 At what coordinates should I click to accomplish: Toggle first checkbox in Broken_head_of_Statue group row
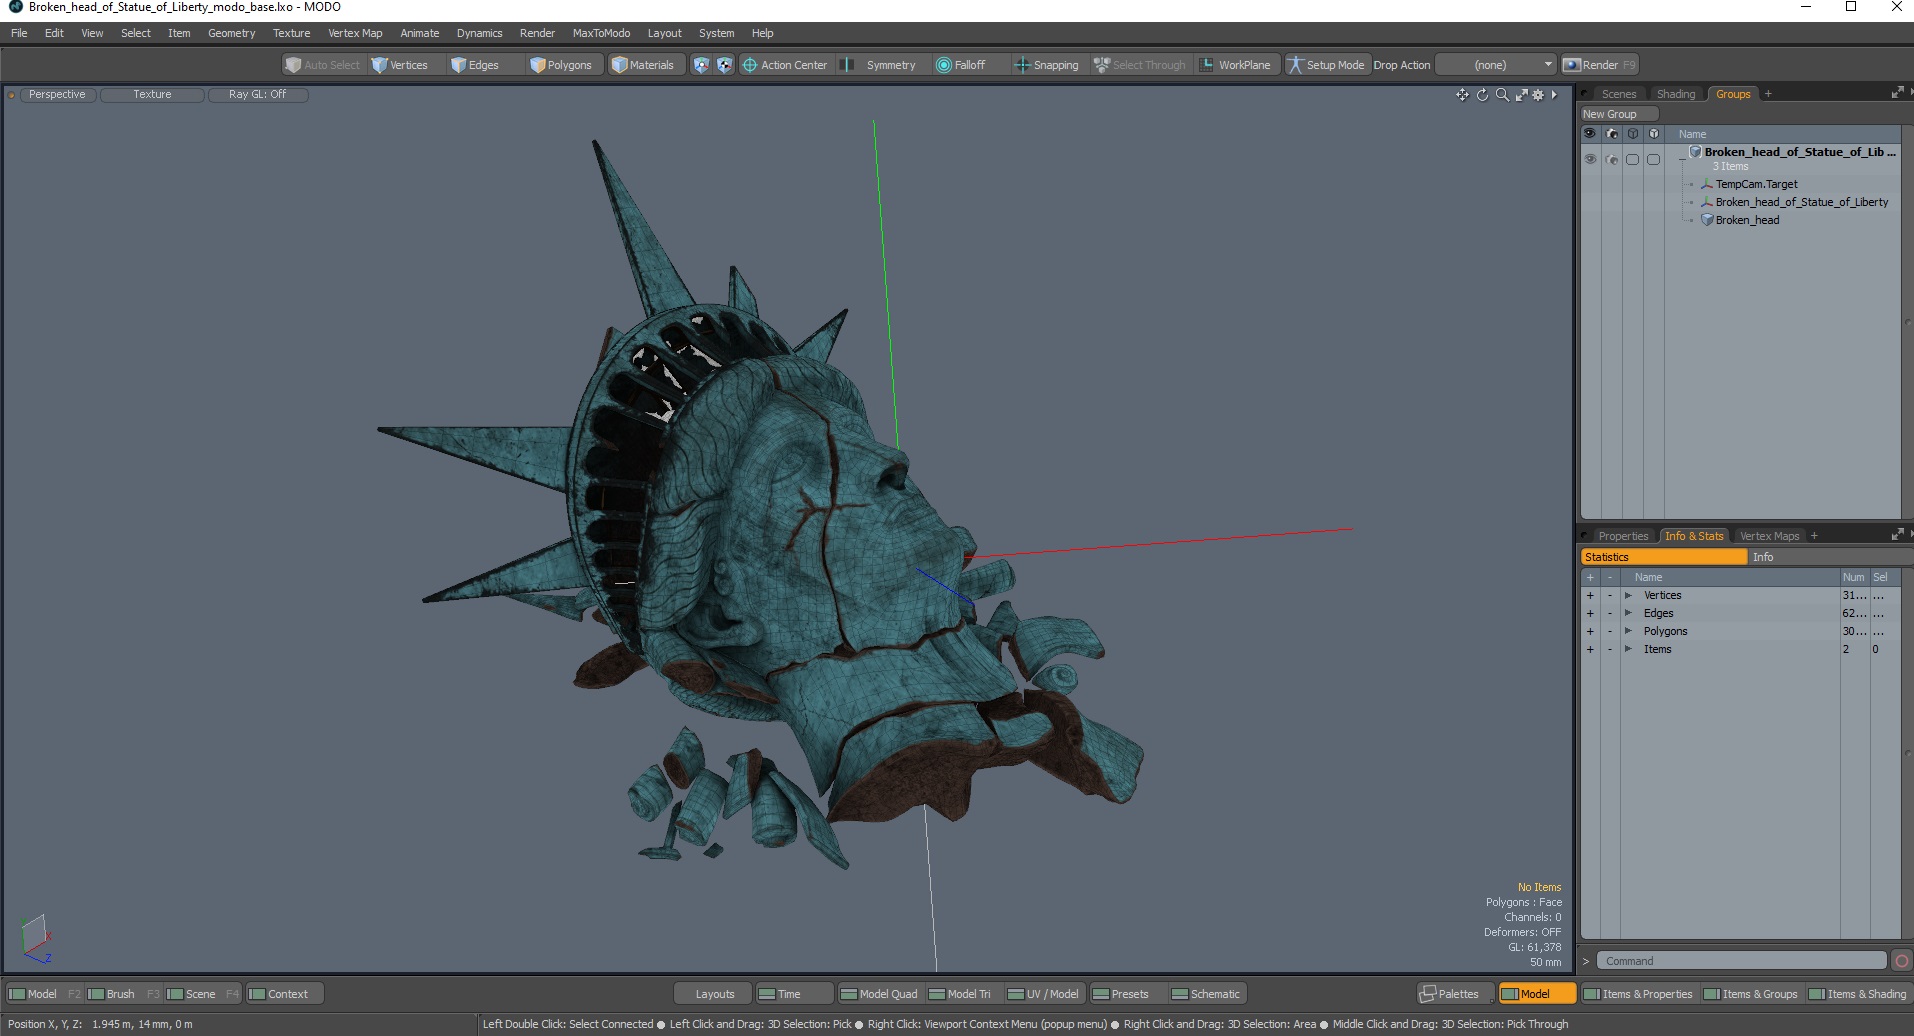(1632, 159)
